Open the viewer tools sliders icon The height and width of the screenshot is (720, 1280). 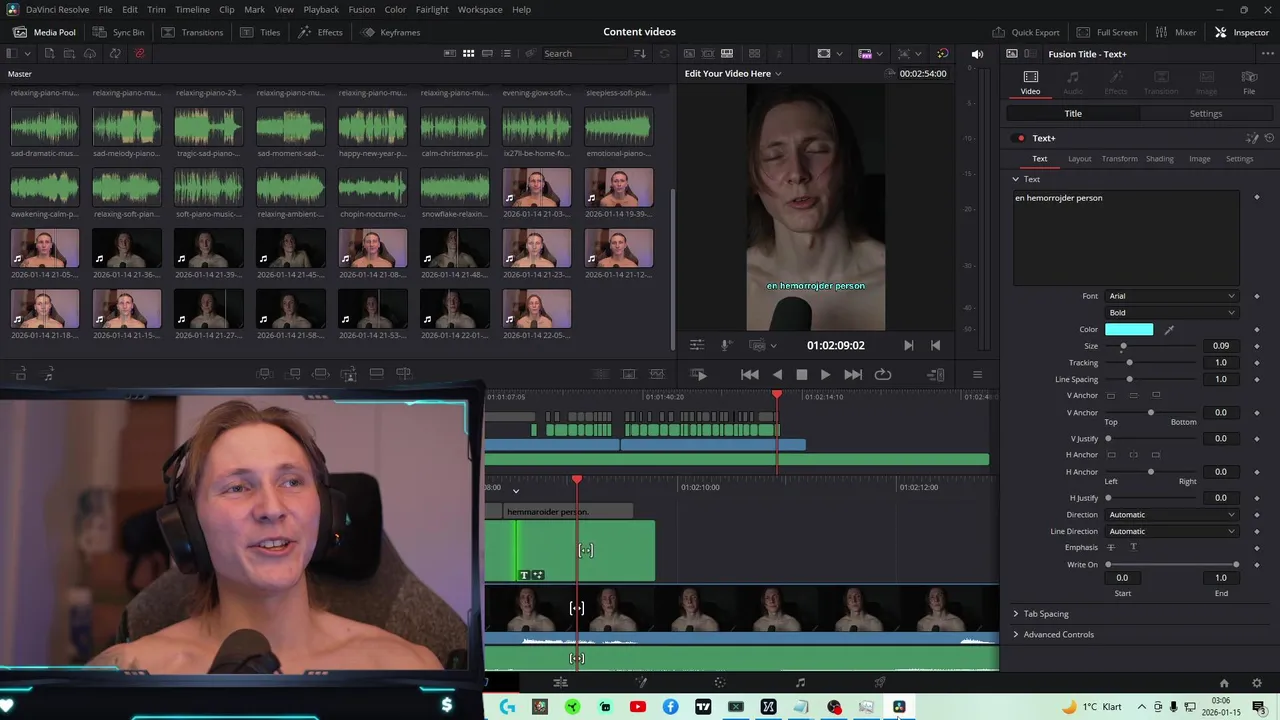[x=697, y=345]
